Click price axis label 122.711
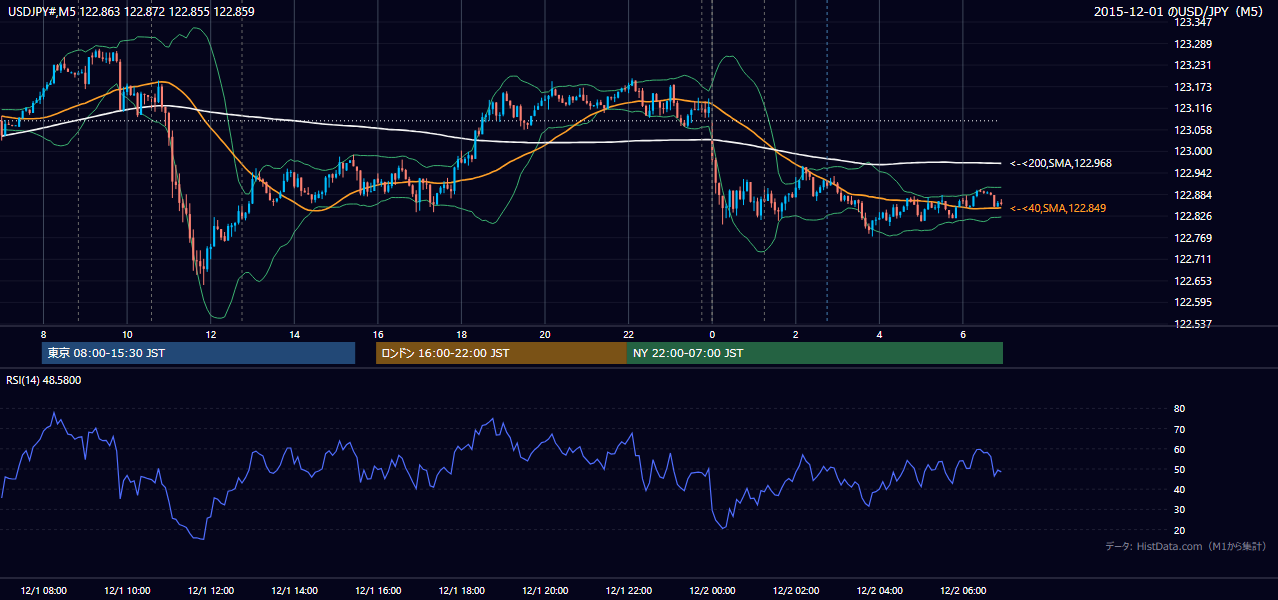The image size is (1278, 600). pos(1192,259)
